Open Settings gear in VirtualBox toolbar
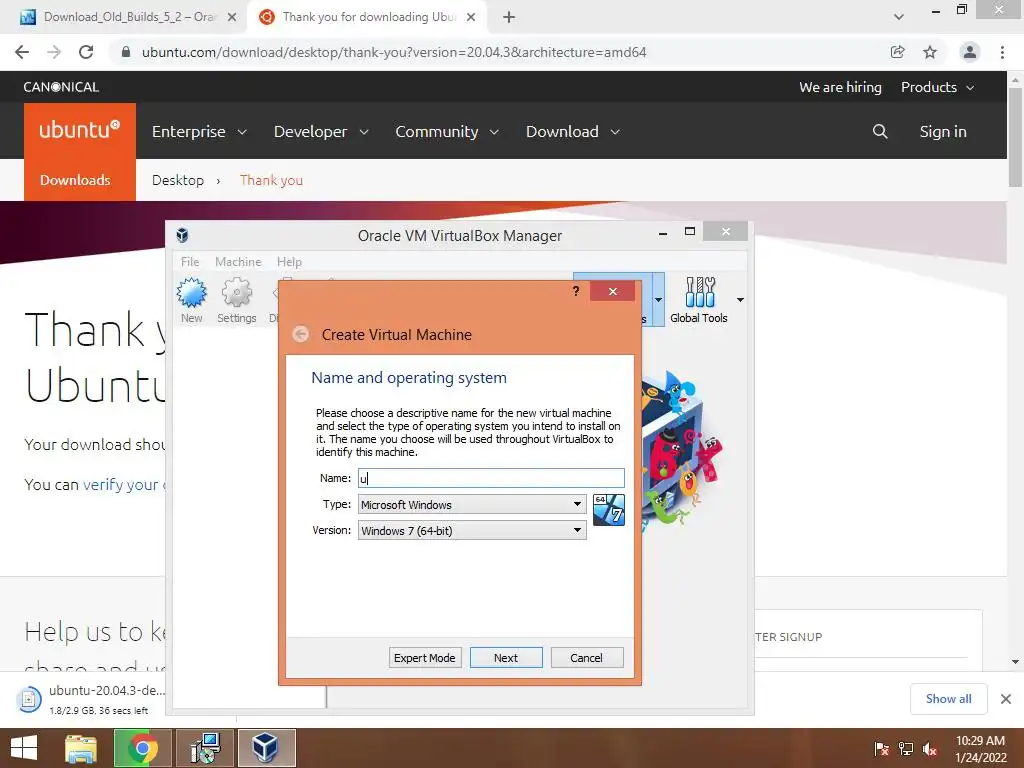Viewport: 1024px width, 768px height. (236, 300)
